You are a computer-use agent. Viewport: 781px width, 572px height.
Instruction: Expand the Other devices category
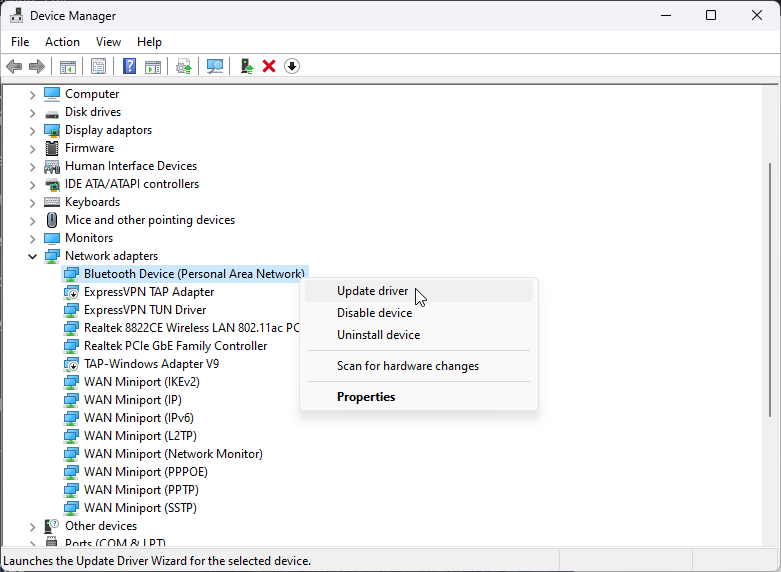click(x=32, y=526)
